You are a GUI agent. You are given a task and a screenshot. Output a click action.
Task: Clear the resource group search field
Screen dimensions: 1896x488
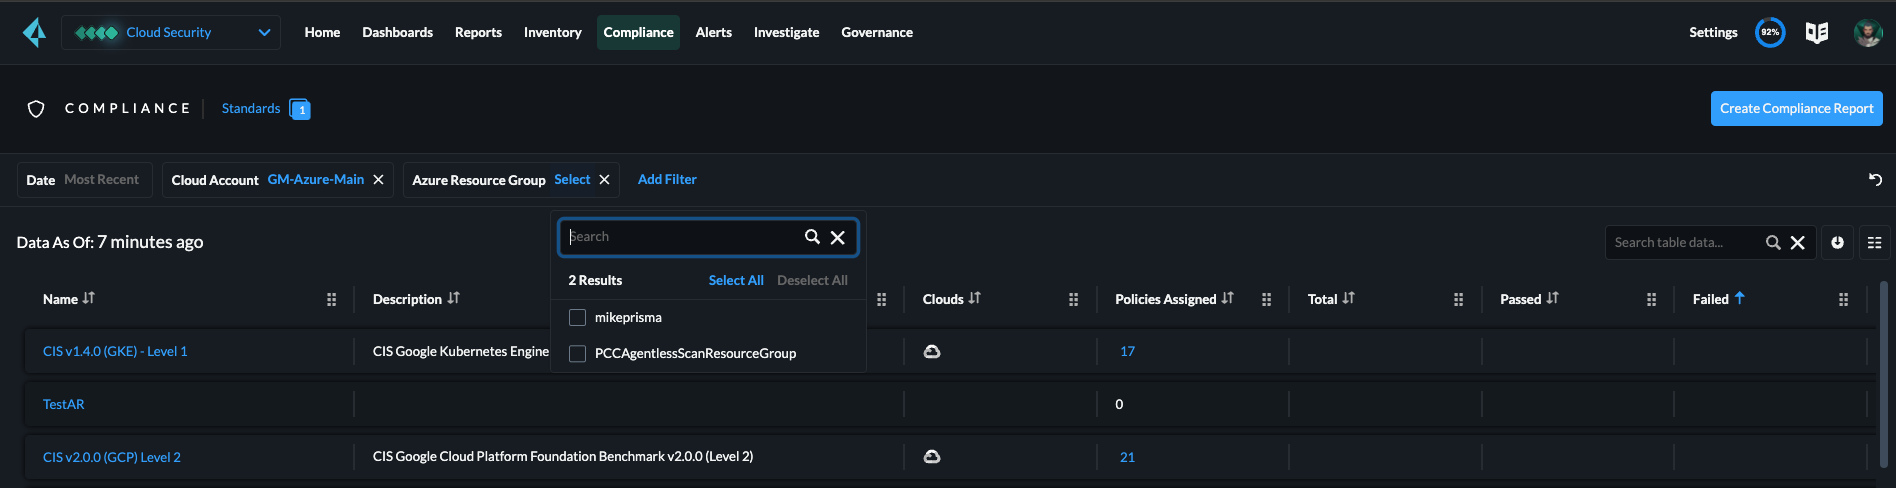tap(838, 237)
